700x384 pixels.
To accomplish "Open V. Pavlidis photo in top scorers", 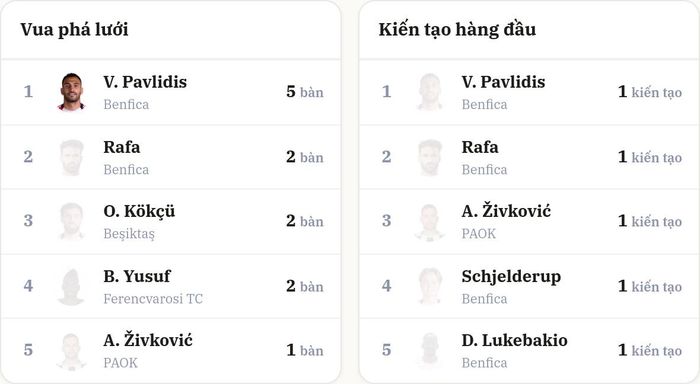I will coord(71,92).
